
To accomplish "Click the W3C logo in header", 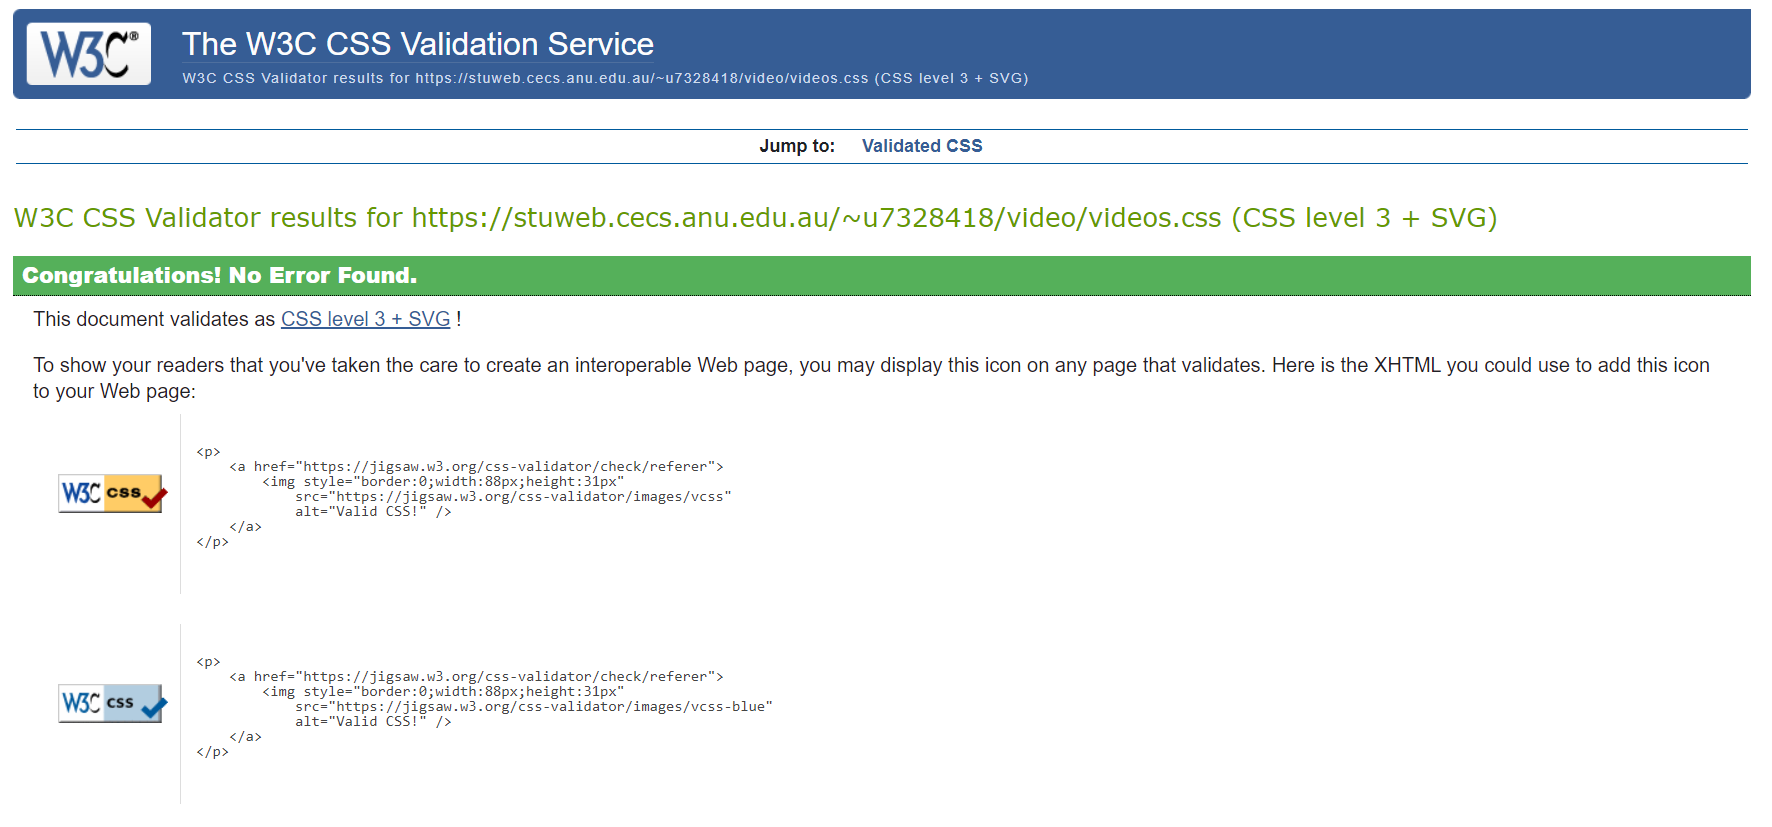I will tap(89, 54).
